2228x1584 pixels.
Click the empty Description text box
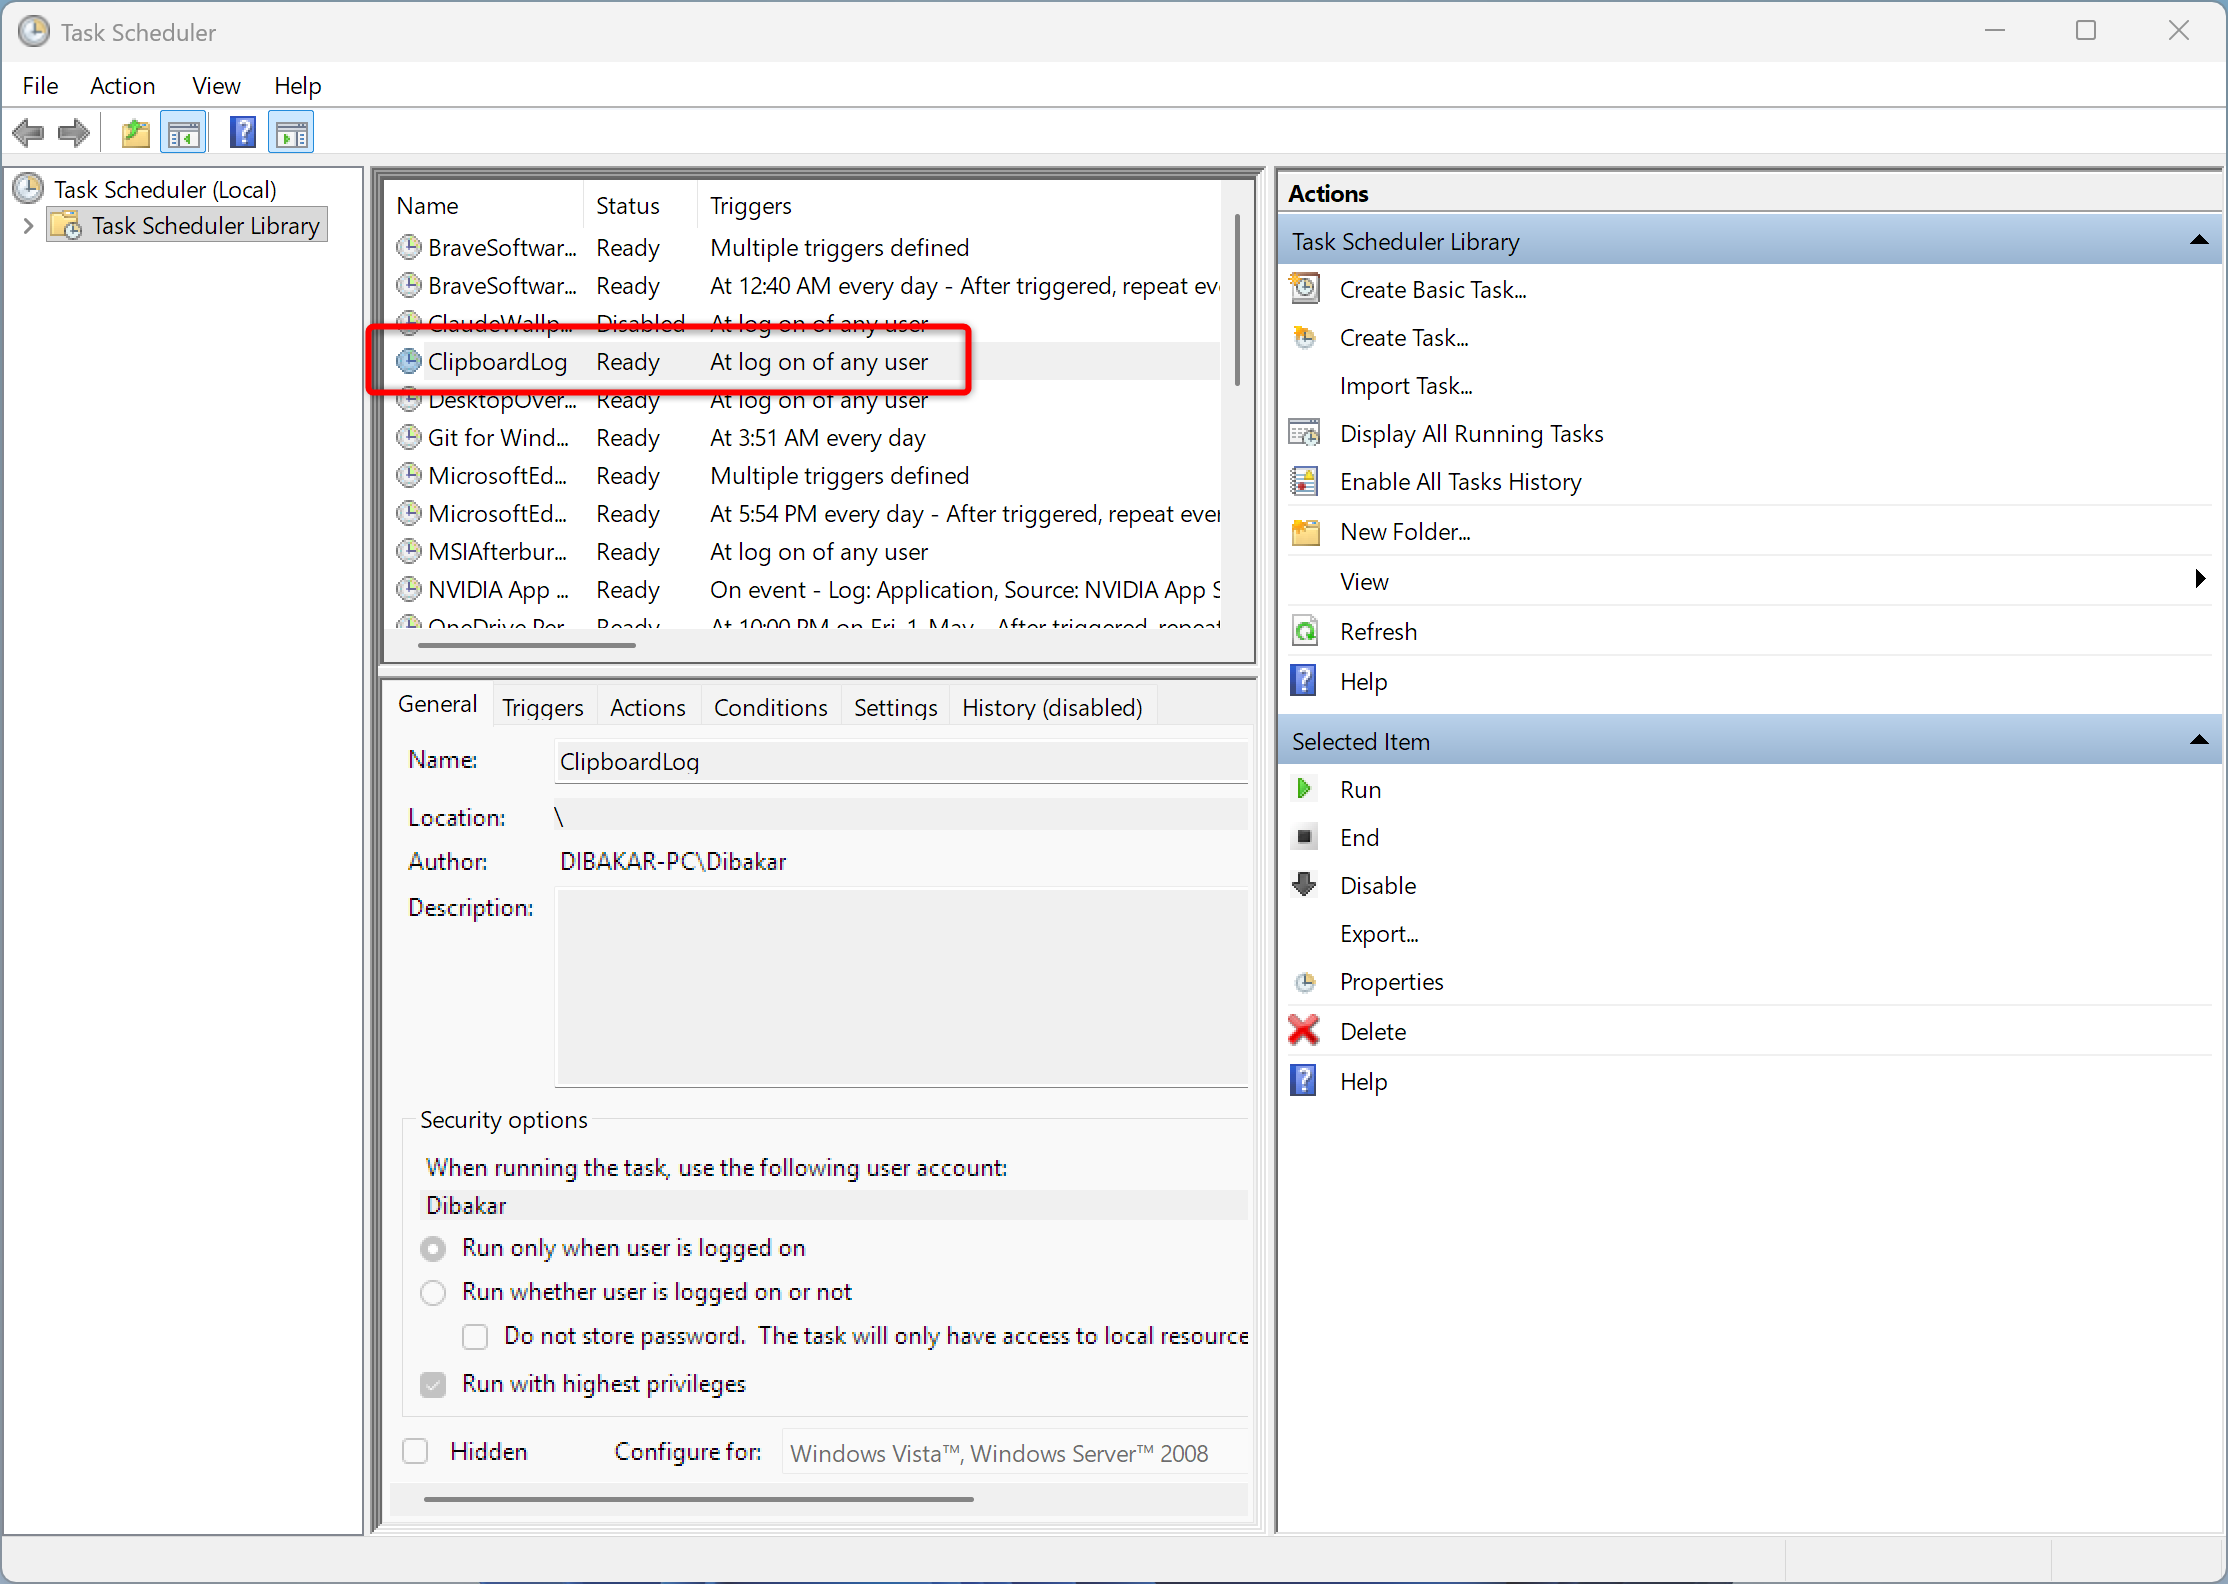pos(901,987)
